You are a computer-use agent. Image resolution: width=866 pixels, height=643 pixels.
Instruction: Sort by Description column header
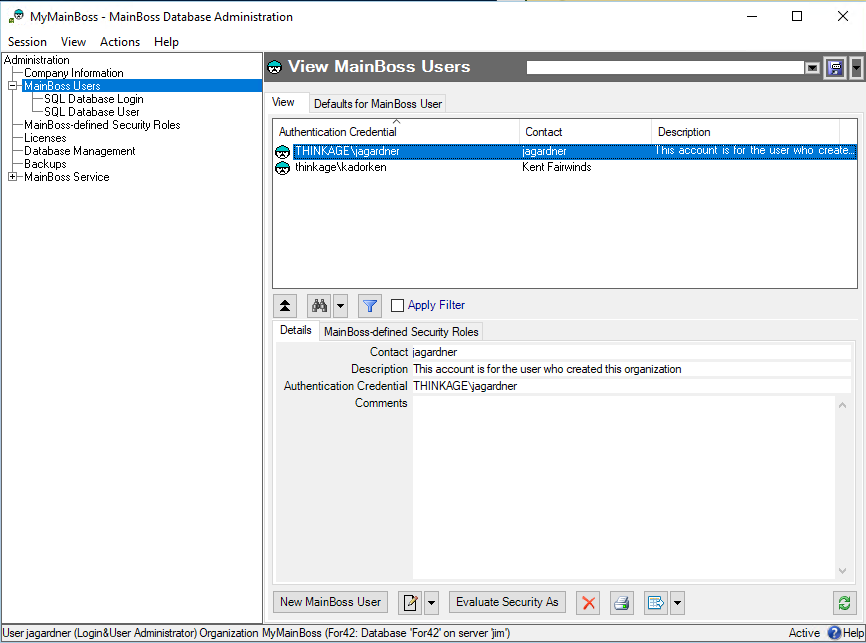tap(746, 132)
